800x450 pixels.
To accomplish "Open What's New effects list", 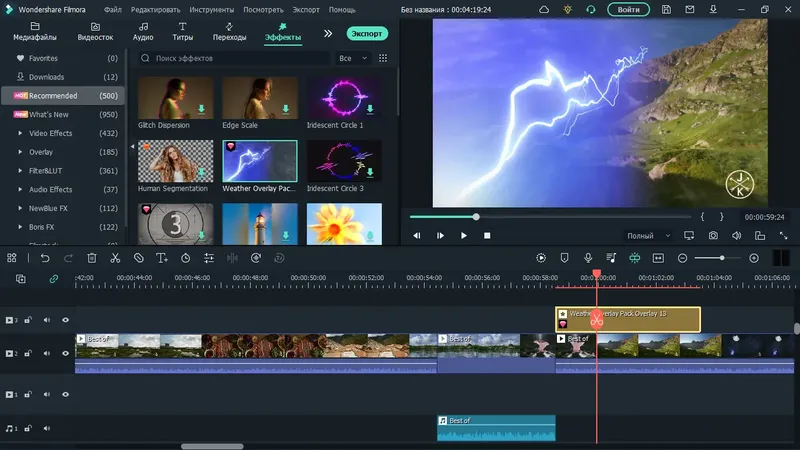I will point(62,114).
